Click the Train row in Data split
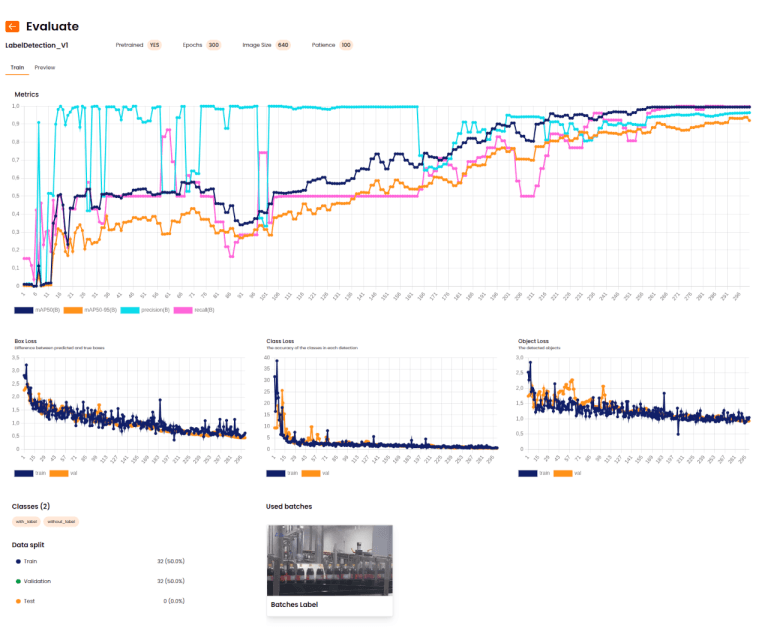 click(x=100, y=561)
